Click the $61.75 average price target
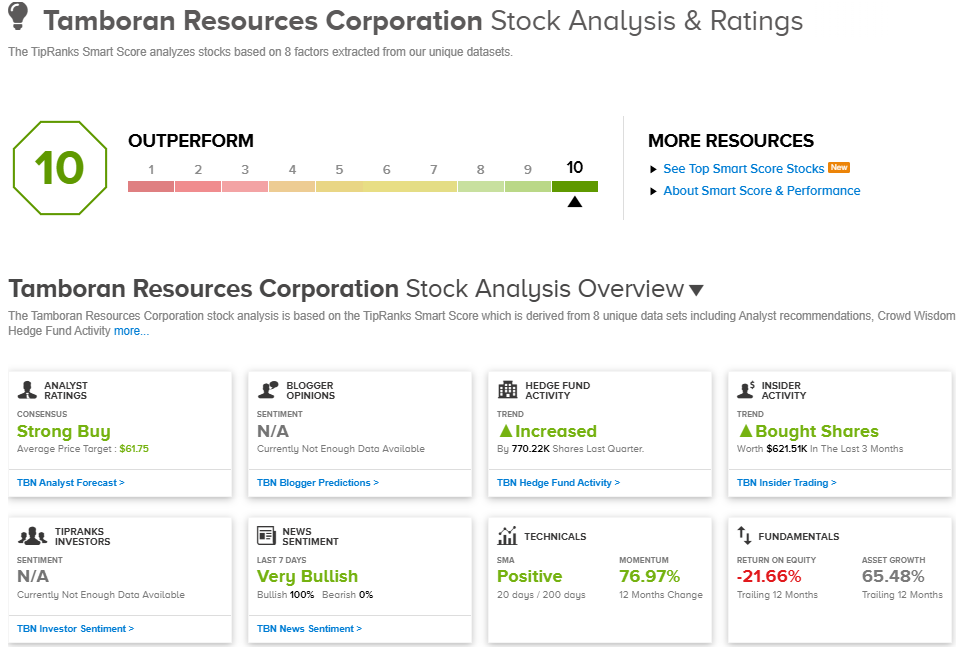 point(134,449)
